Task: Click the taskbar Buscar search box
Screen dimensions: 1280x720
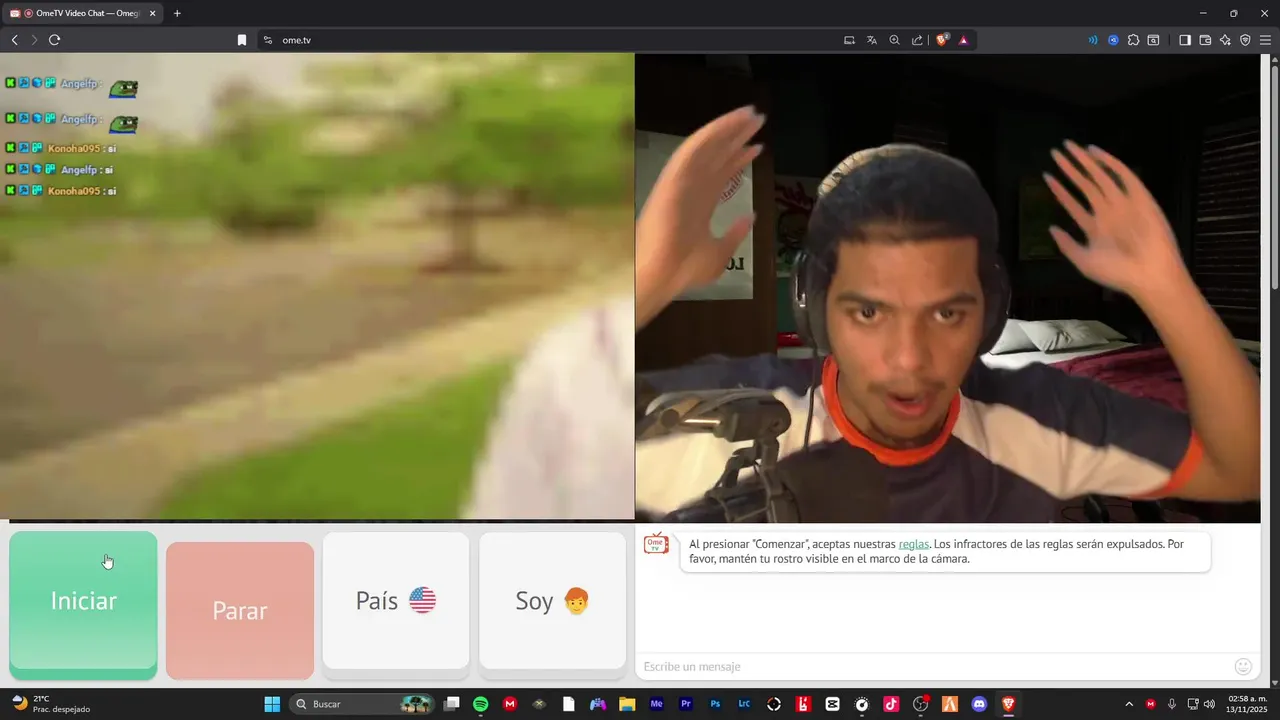Action: point(363,704)
